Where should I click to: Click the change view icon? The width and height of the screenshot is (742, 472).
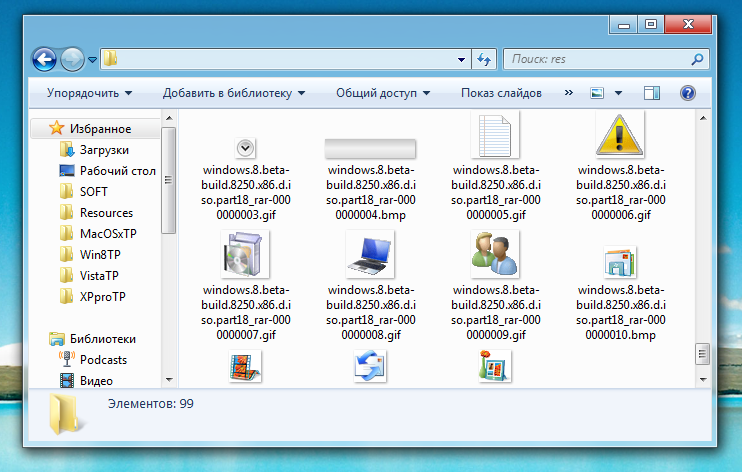point(597,93)
